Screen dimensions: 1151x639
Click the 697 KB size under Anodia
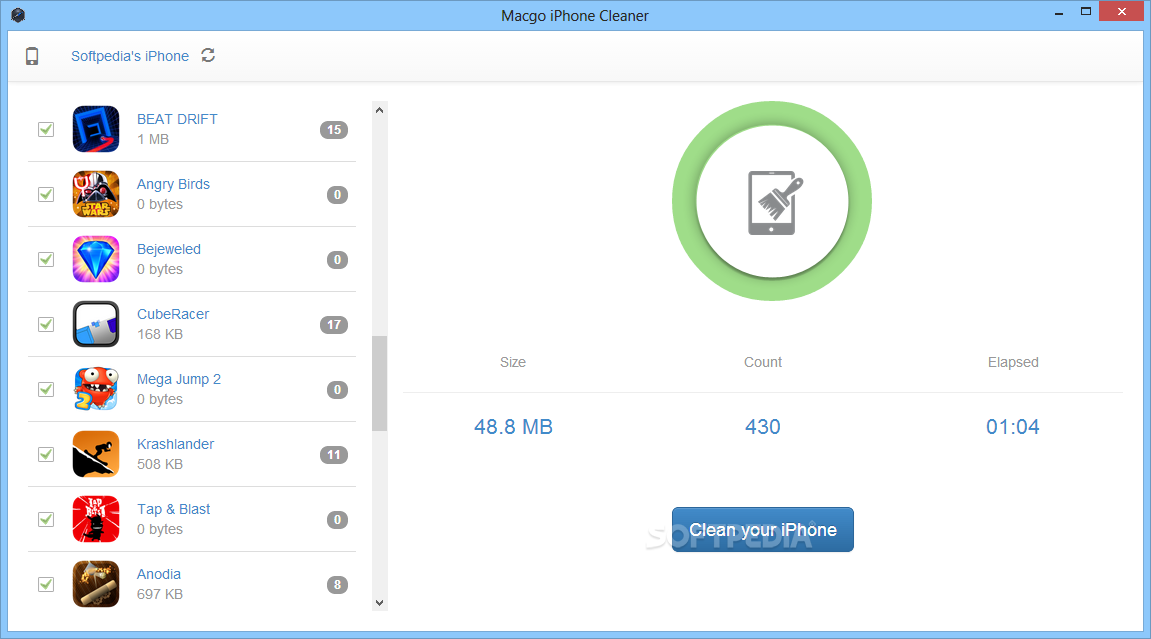click(x=160, y=594)
